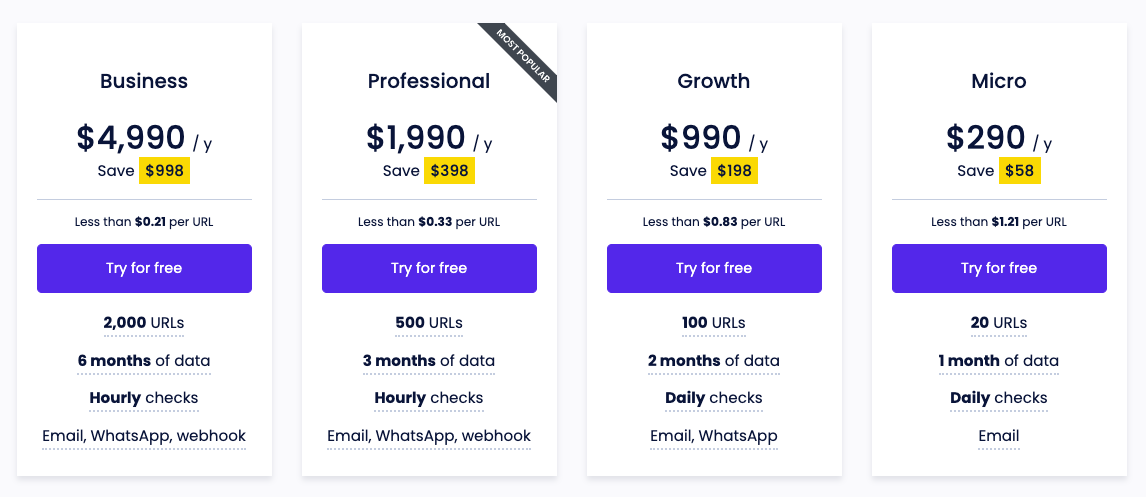The width and height of the screenshot is (1146, 497).
Task: Click the 1 month of data label
Action: [x=999, y=361]
